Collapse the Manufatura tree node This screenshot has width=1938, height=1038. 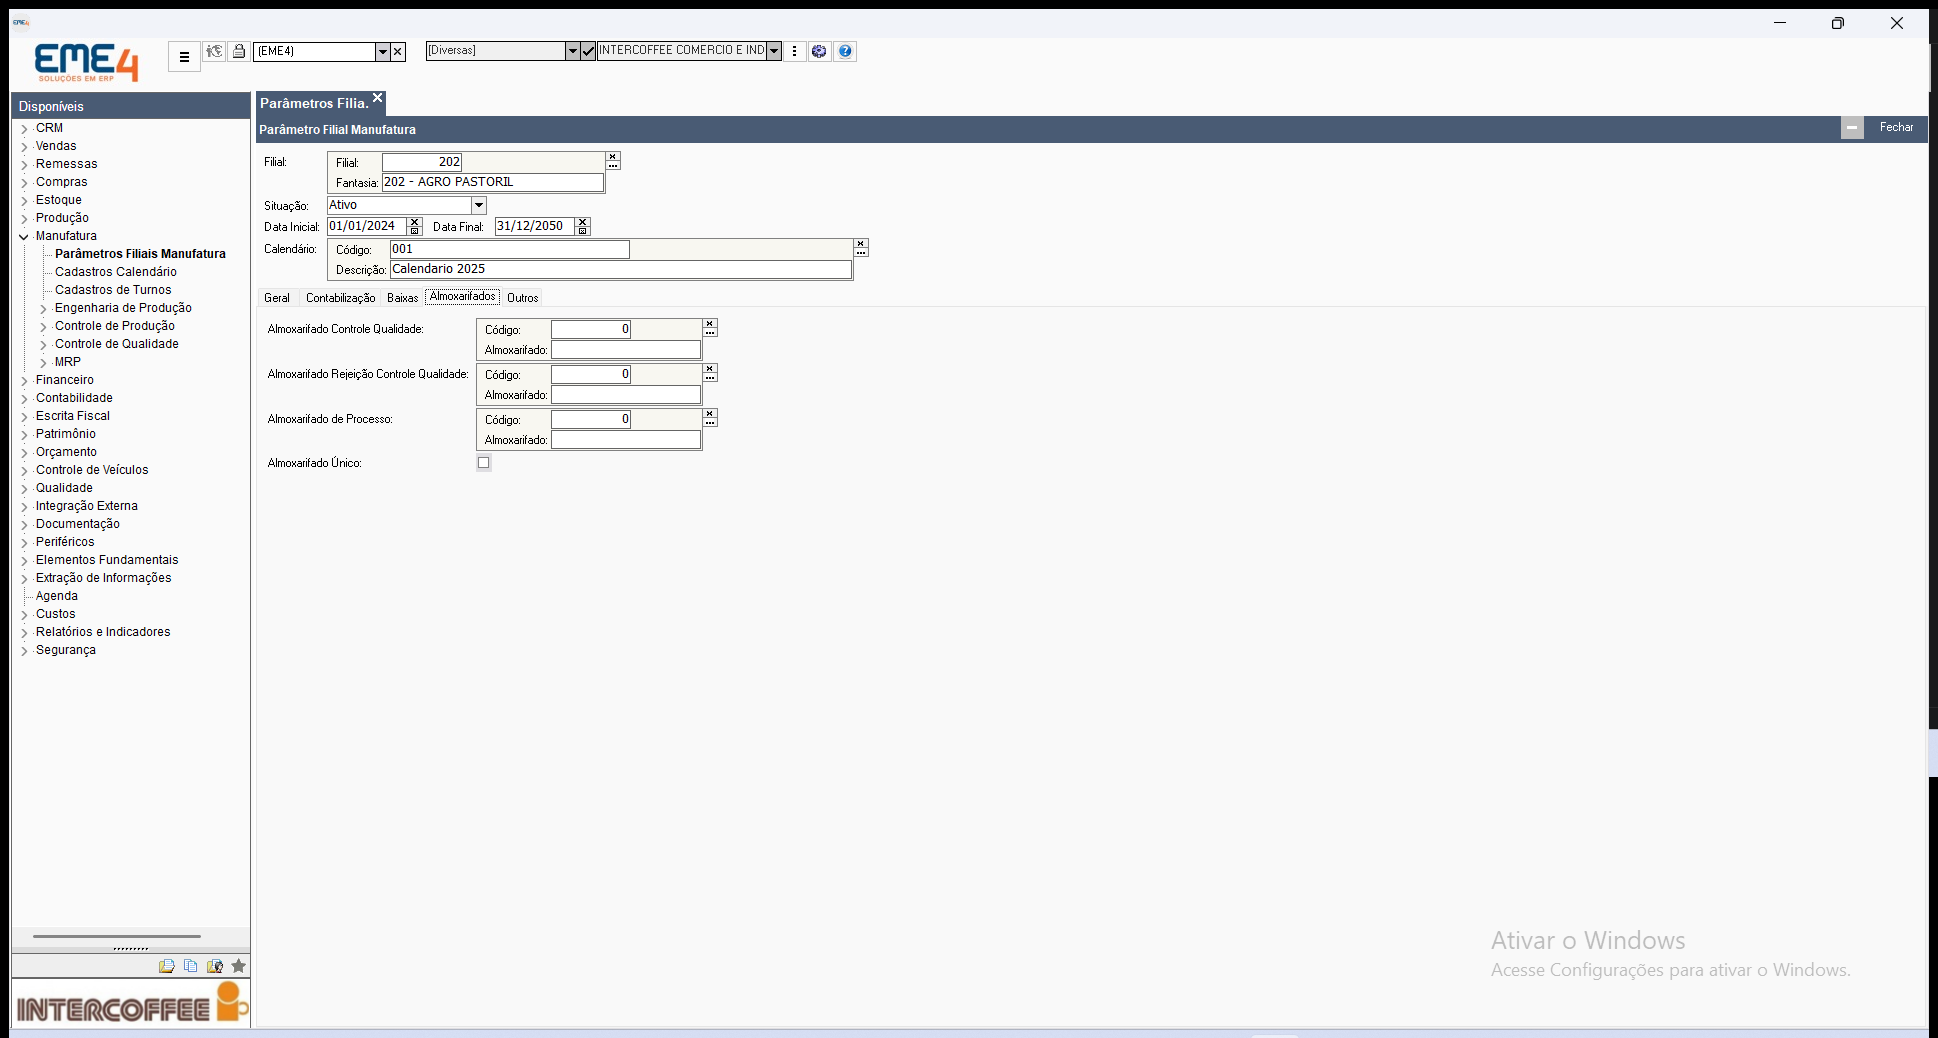tap(25, 237)
